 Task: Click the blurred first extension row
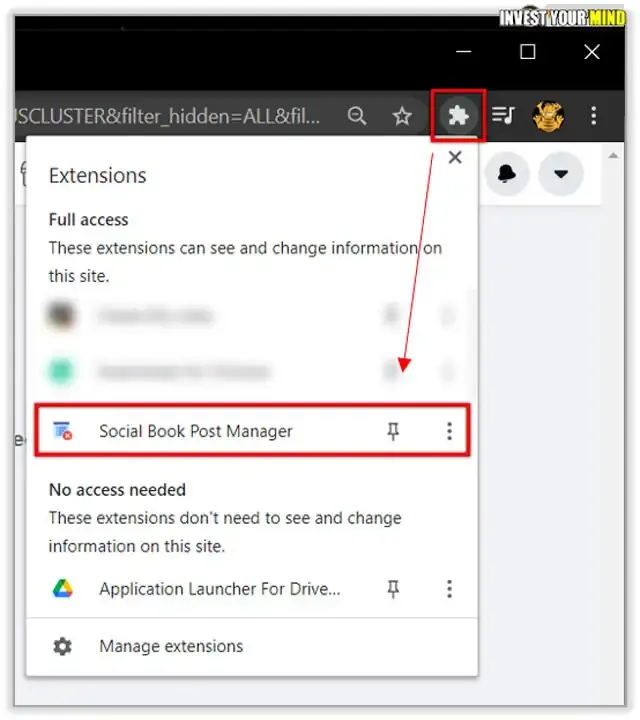click(252, 316)
